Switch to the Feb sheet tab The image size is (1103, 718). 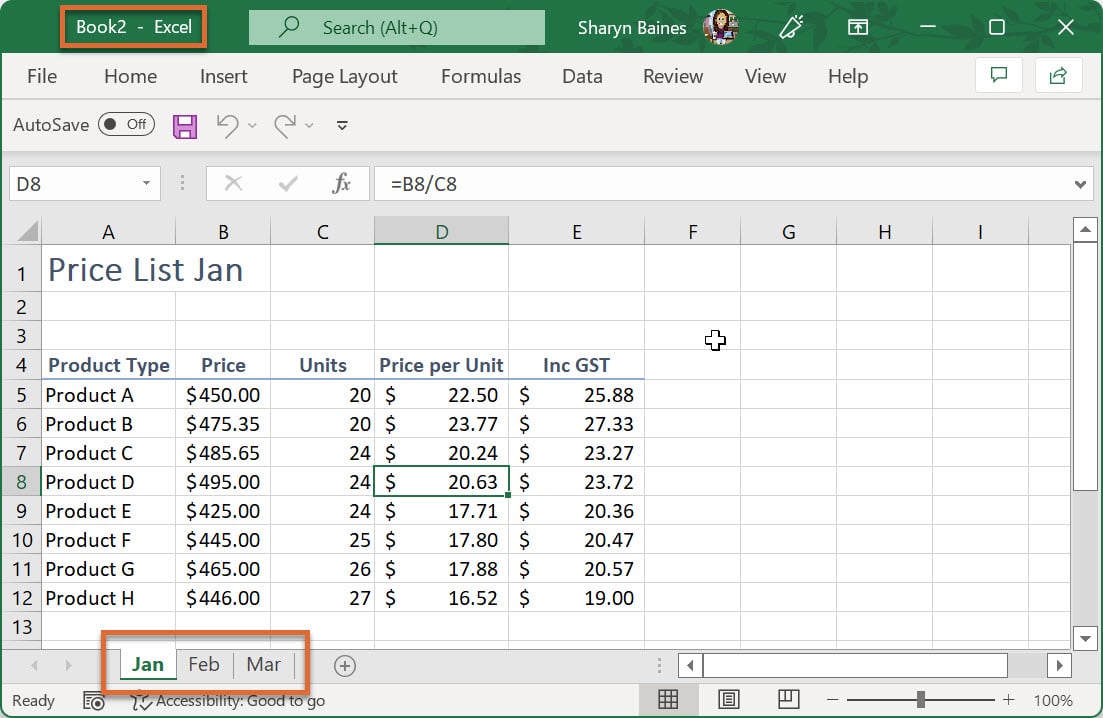204,664
